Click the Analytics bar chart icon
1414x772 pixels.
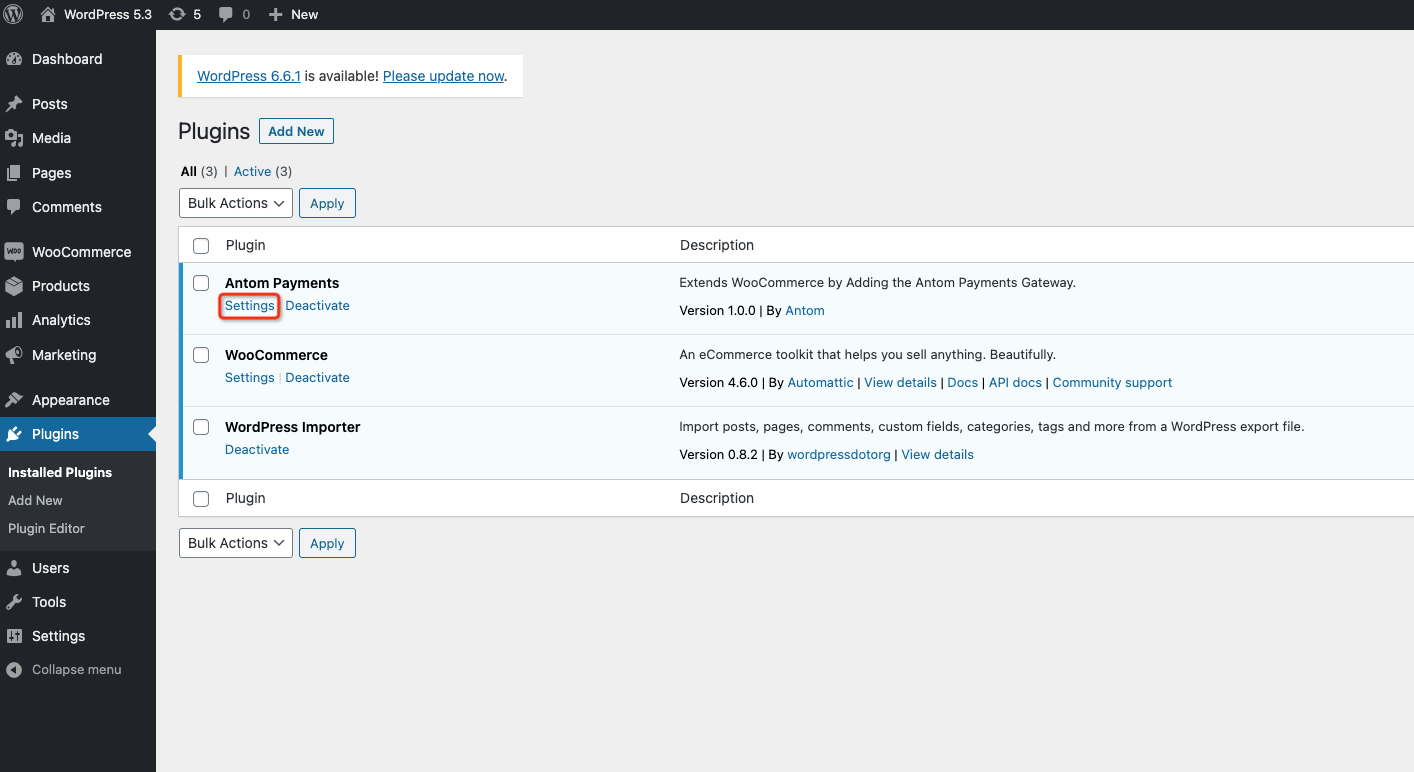[14, 320]
